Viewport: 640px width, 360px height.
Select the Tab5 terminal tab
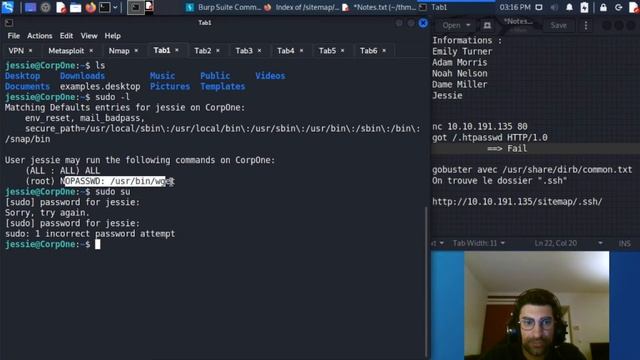(327, 51)
